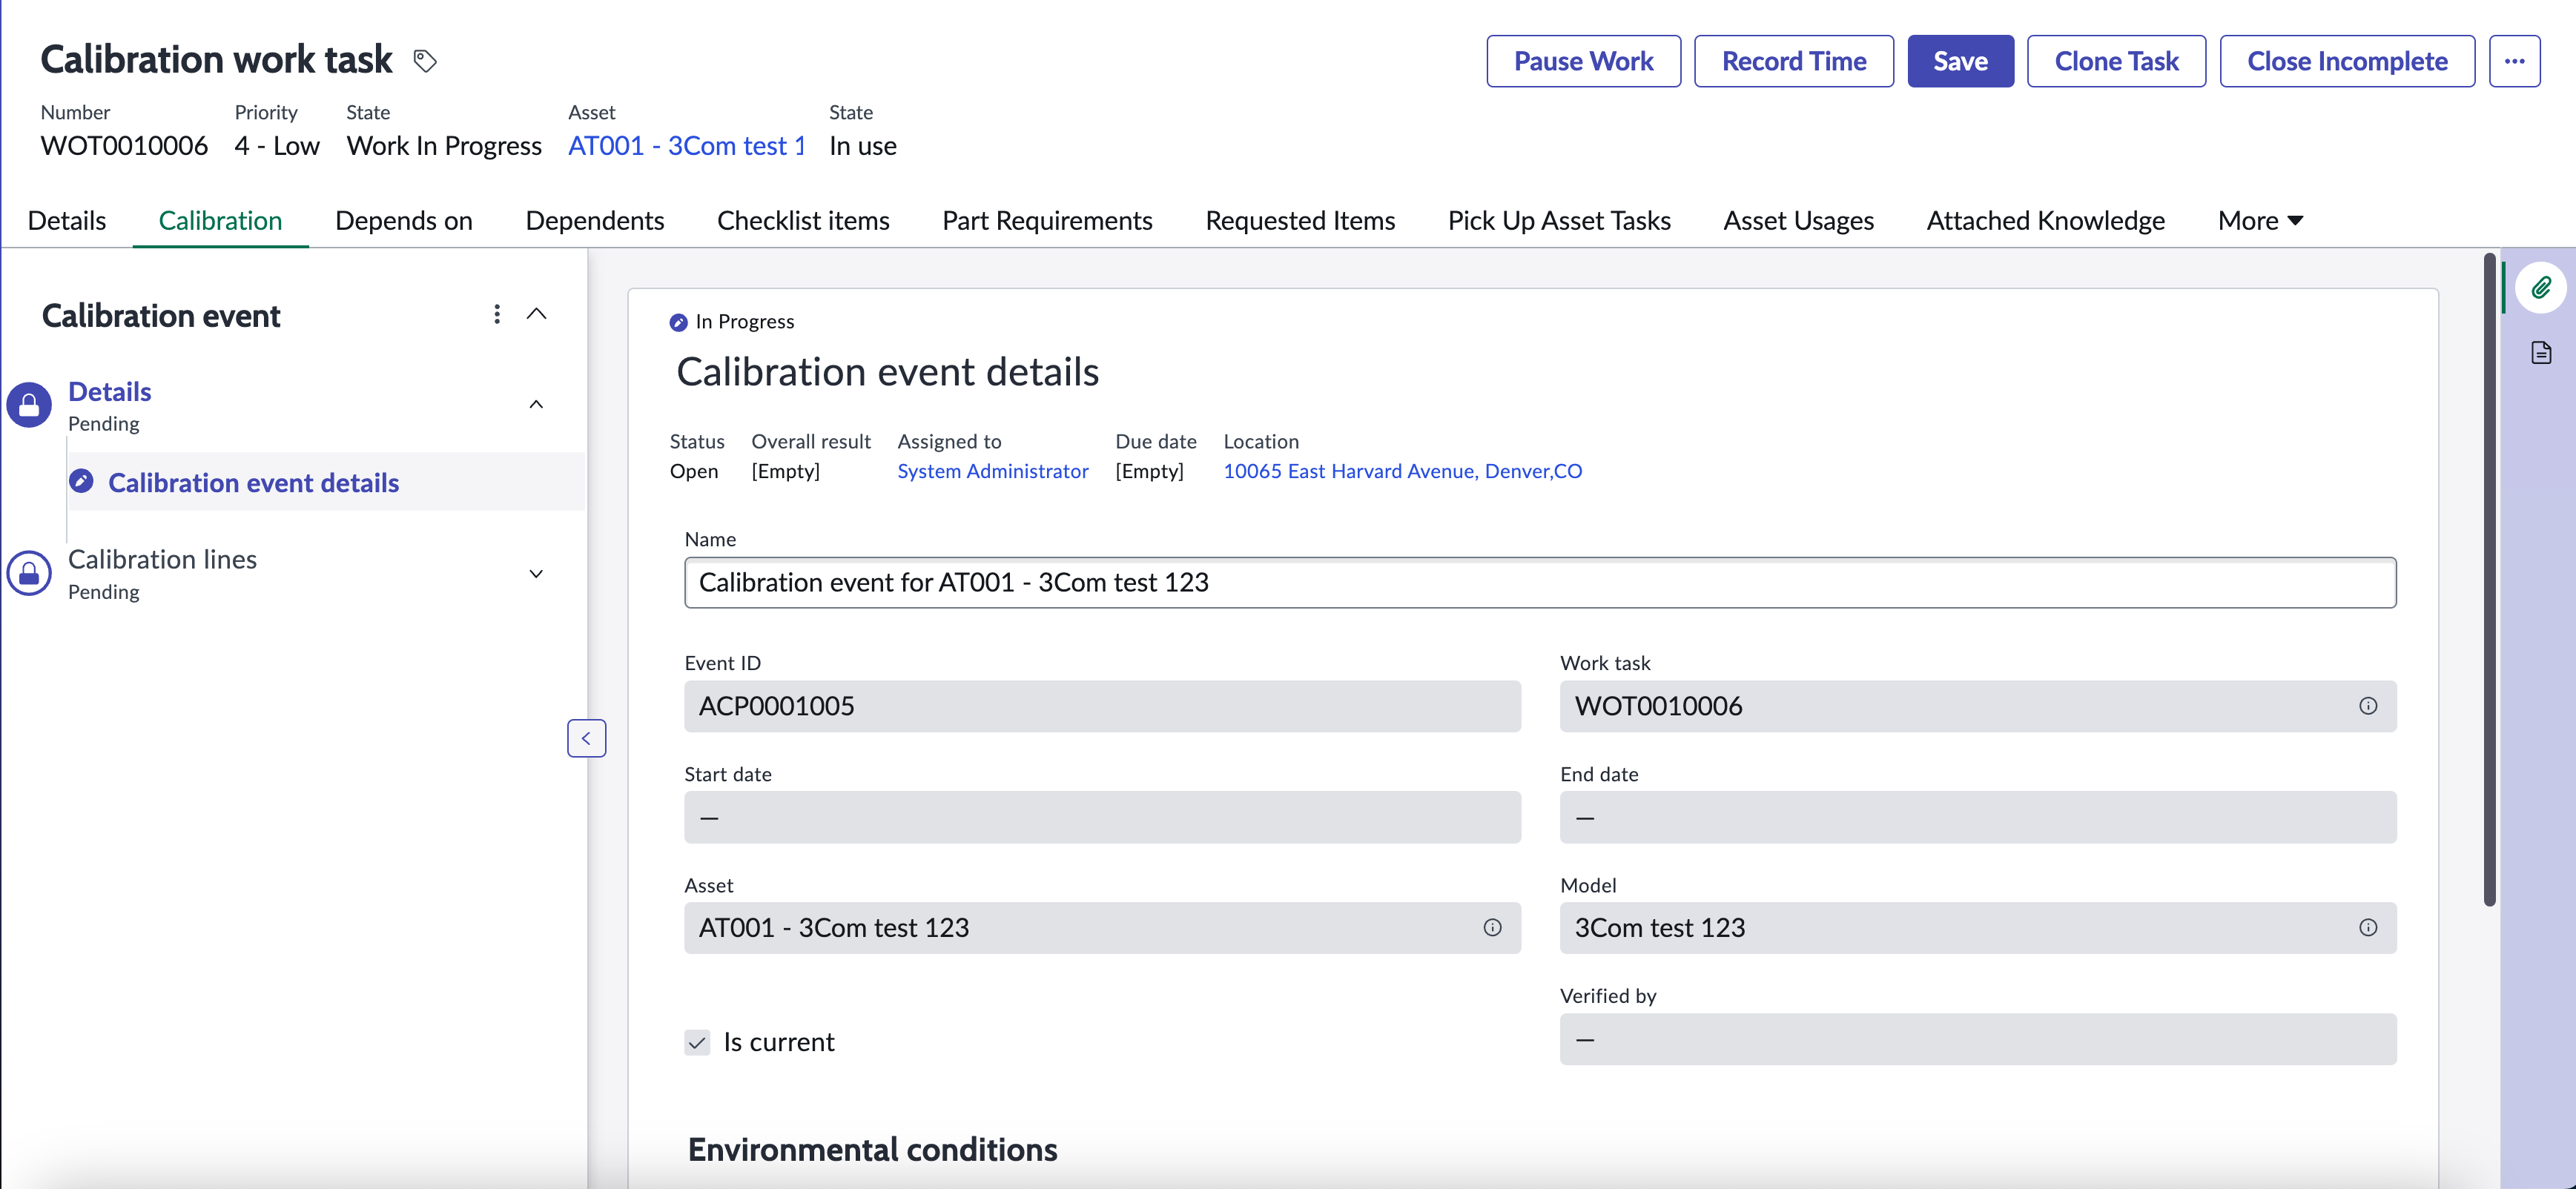Collapse the Calibration event section
The height and width of the screenshot is (1189, 2576).
536,314
